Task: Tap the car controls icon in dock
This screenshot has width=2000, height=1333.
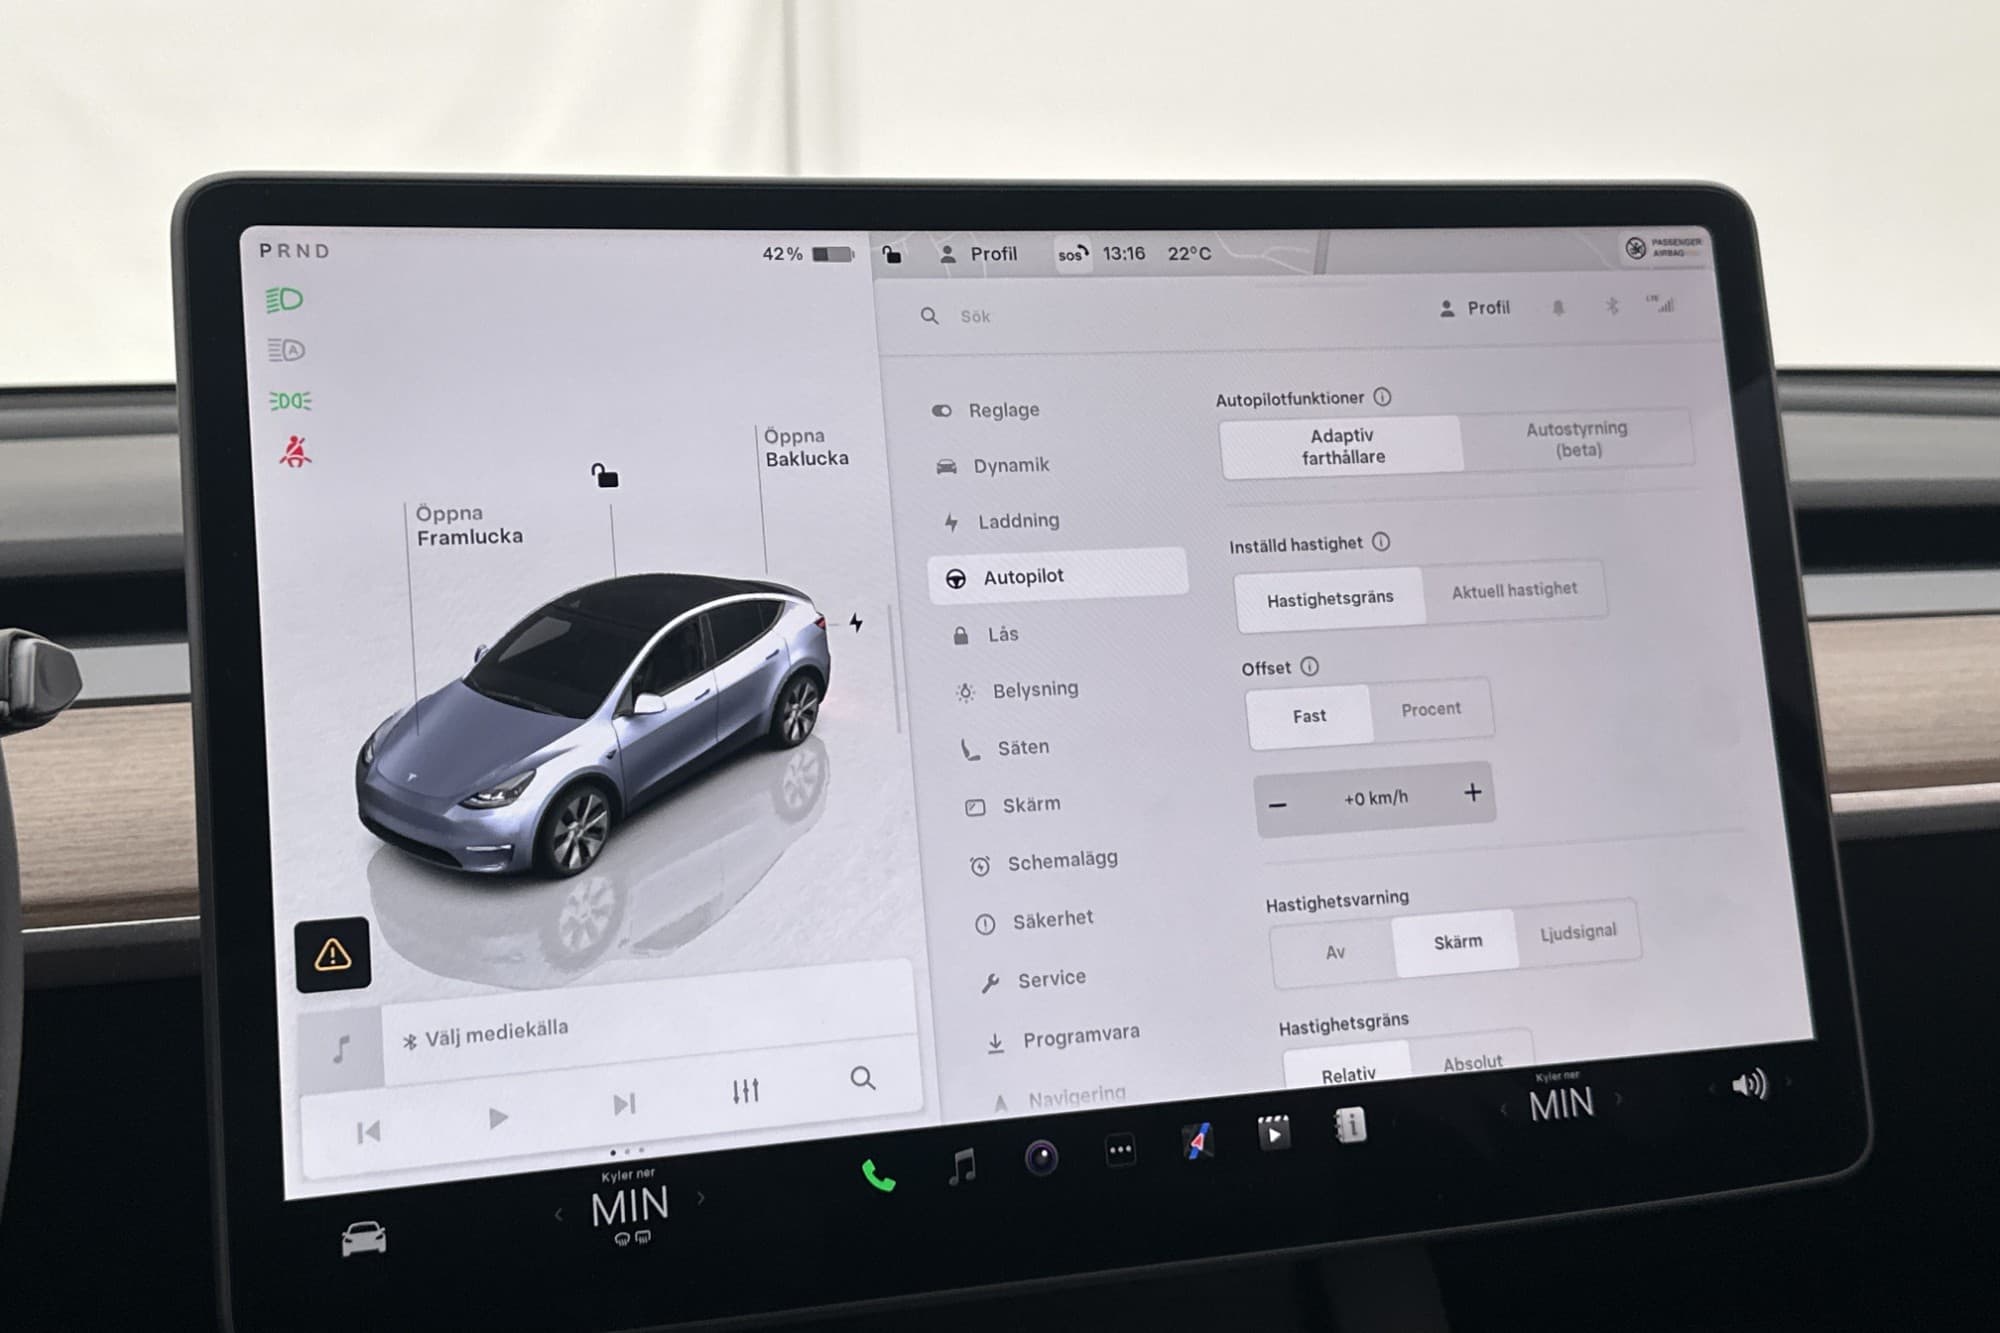Action: 363,1239
